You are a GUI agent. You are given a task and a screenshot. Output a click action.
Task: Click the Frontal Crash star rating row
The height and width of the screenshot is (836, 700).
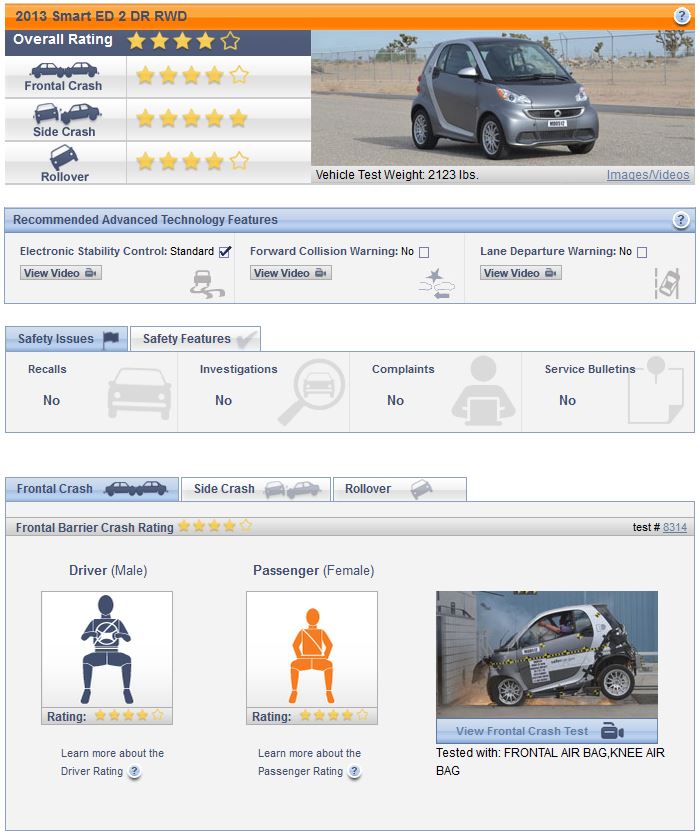192,75
